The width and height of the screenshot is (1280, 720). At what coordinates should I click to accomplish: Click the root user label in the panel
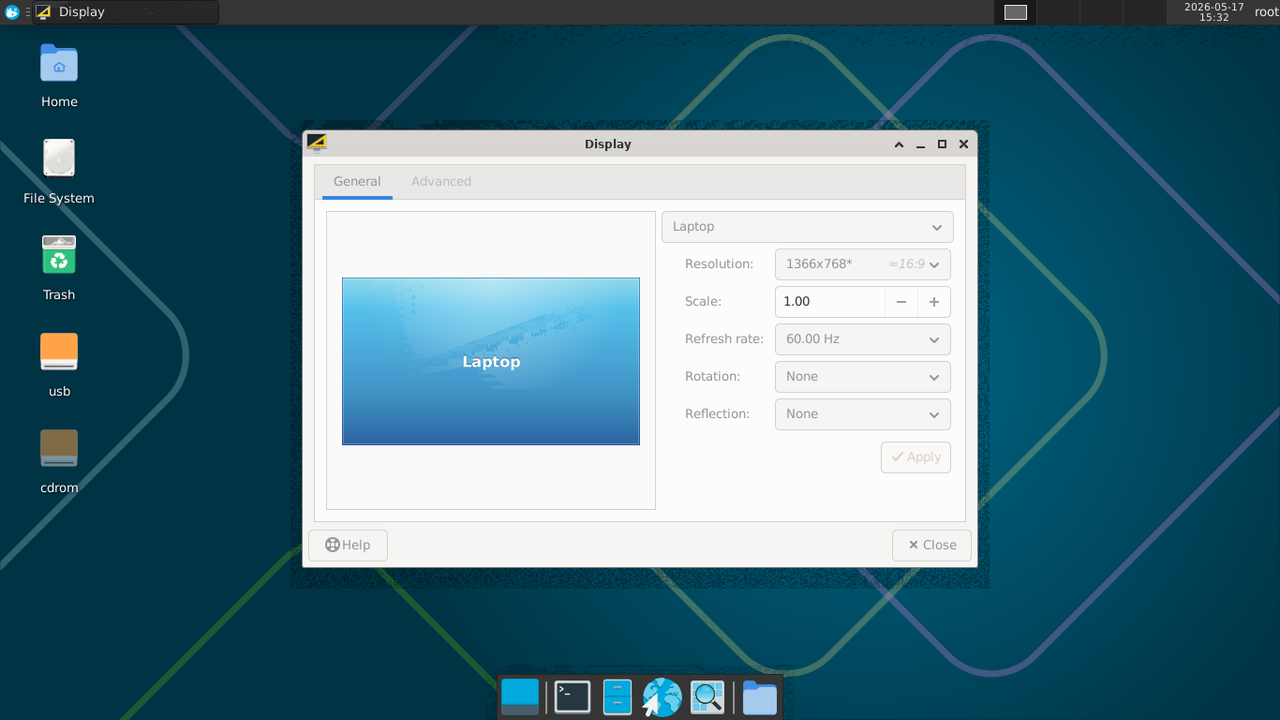[1266, 12]
